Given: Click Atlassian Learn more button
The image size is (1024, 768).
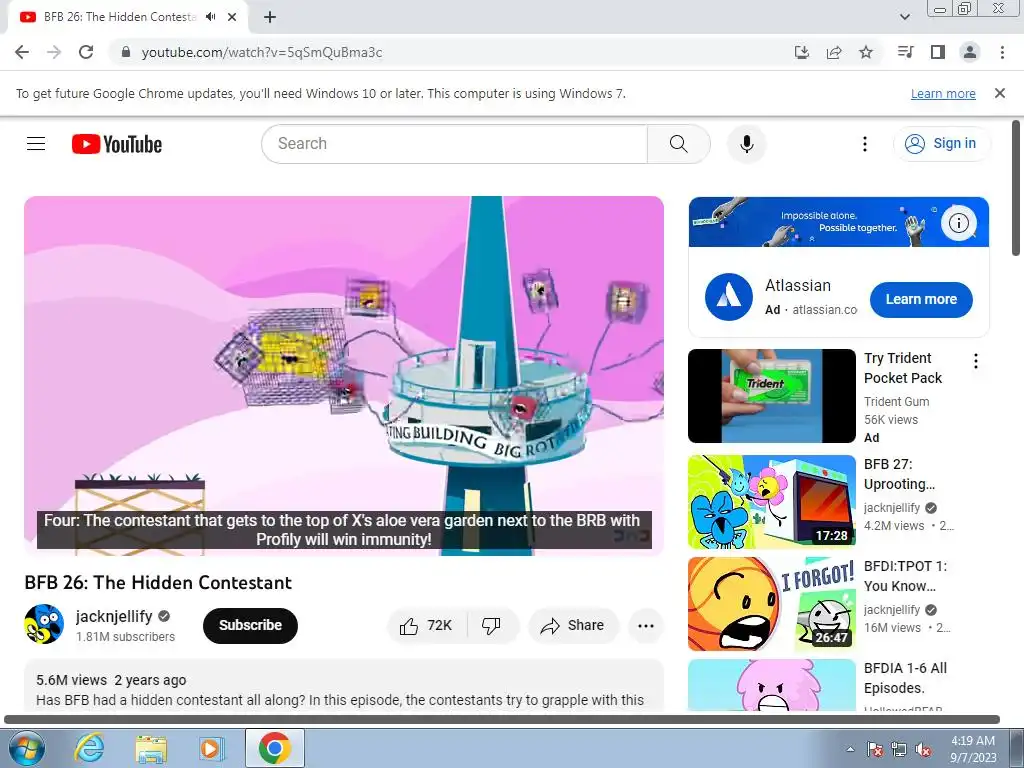Looking at the screenshot, I should point(921,299).
